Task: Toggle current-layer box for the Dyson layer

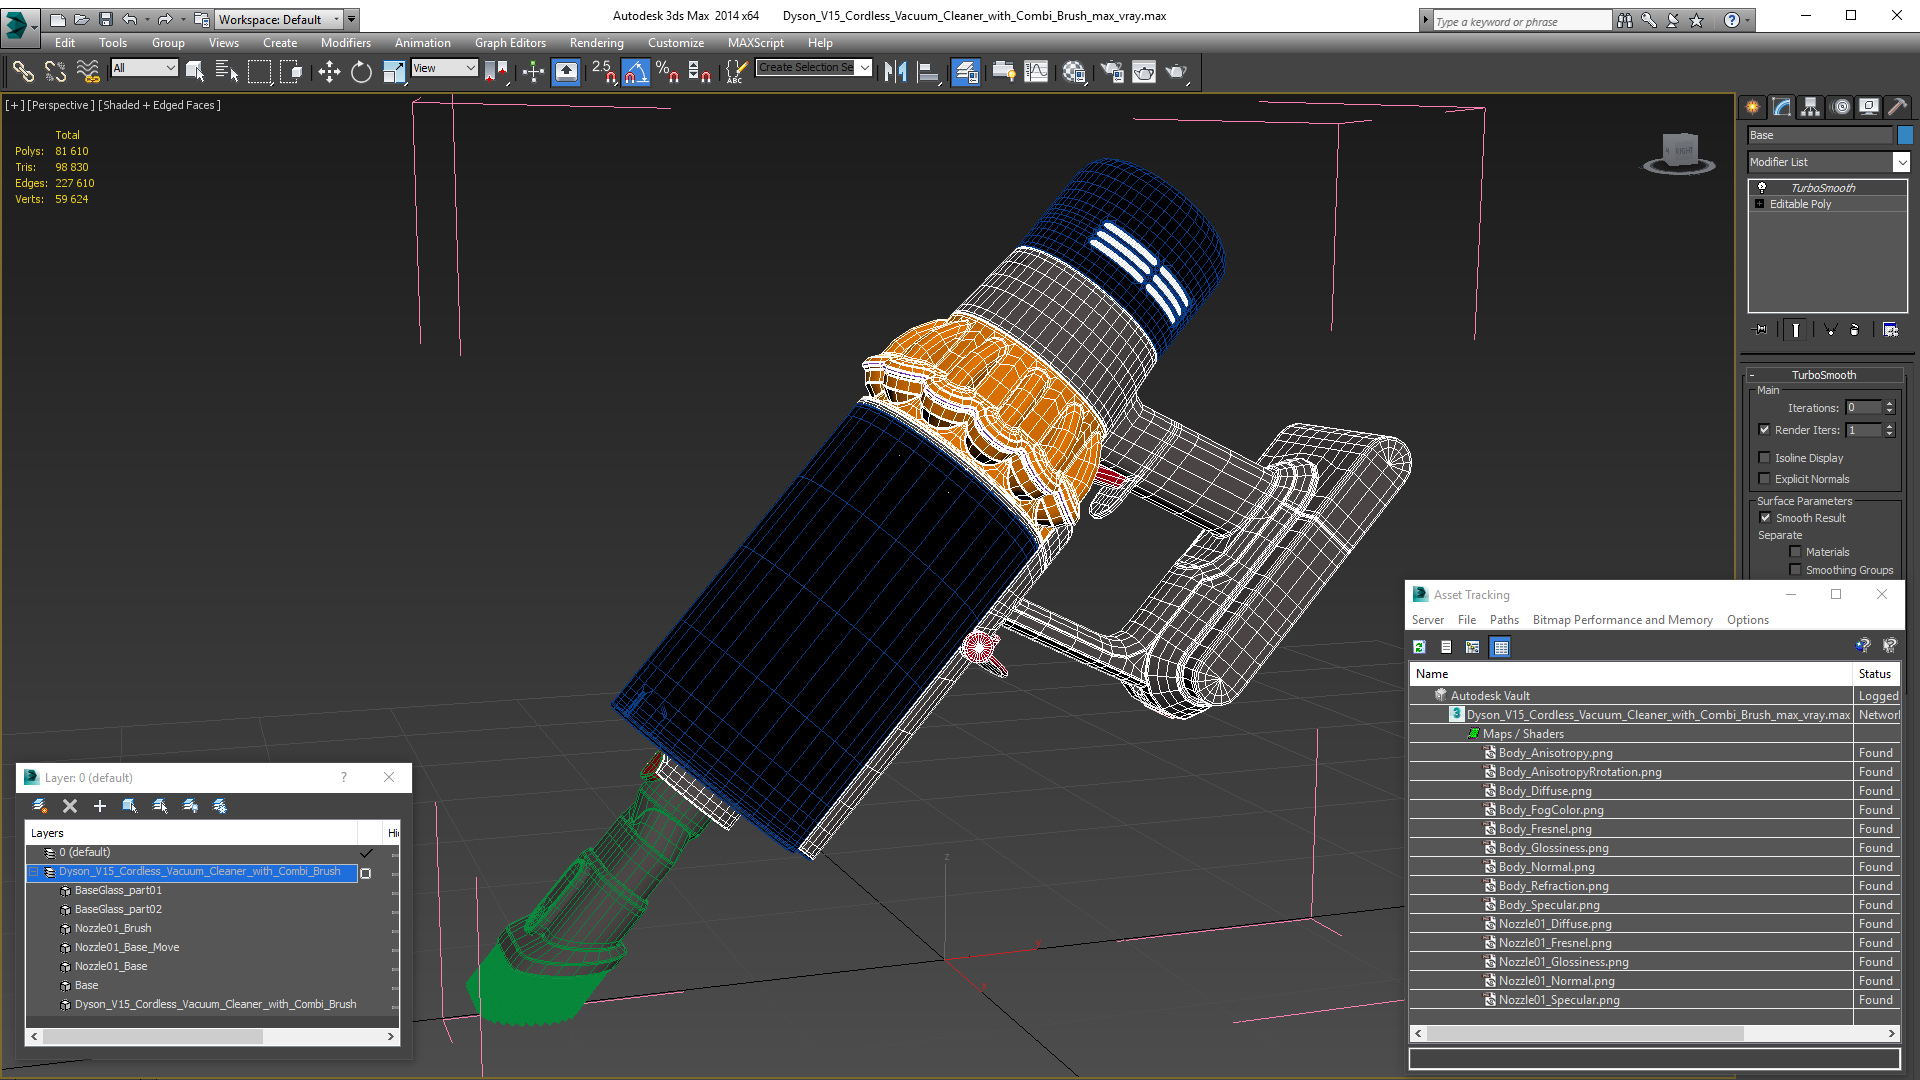Action: click(x=366, y=873)
